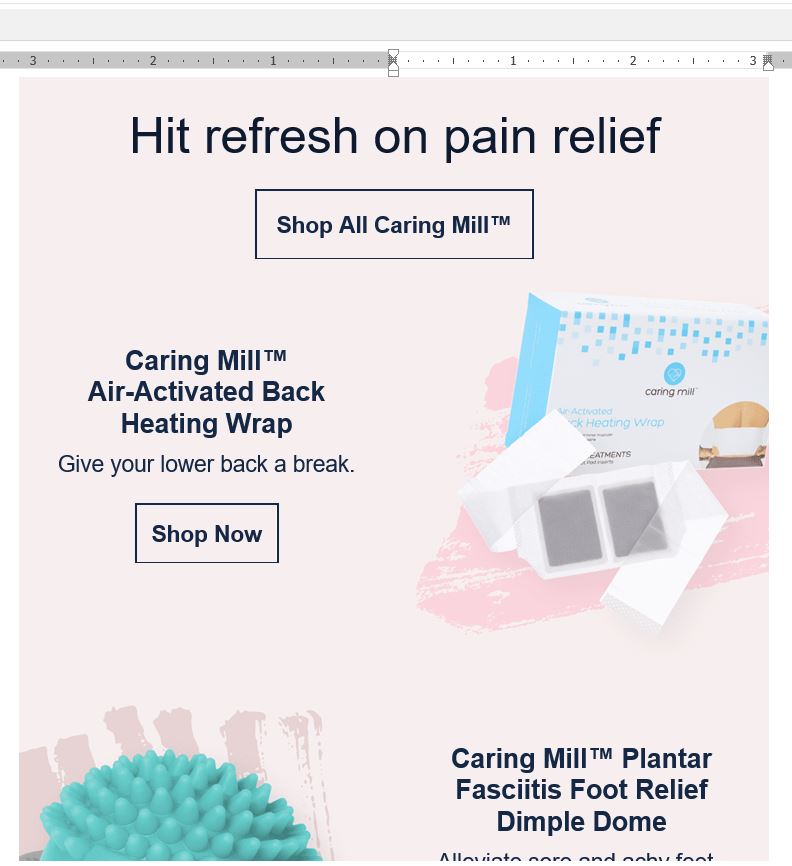Click the 2 mark on the ruler's left gray area

153,61
